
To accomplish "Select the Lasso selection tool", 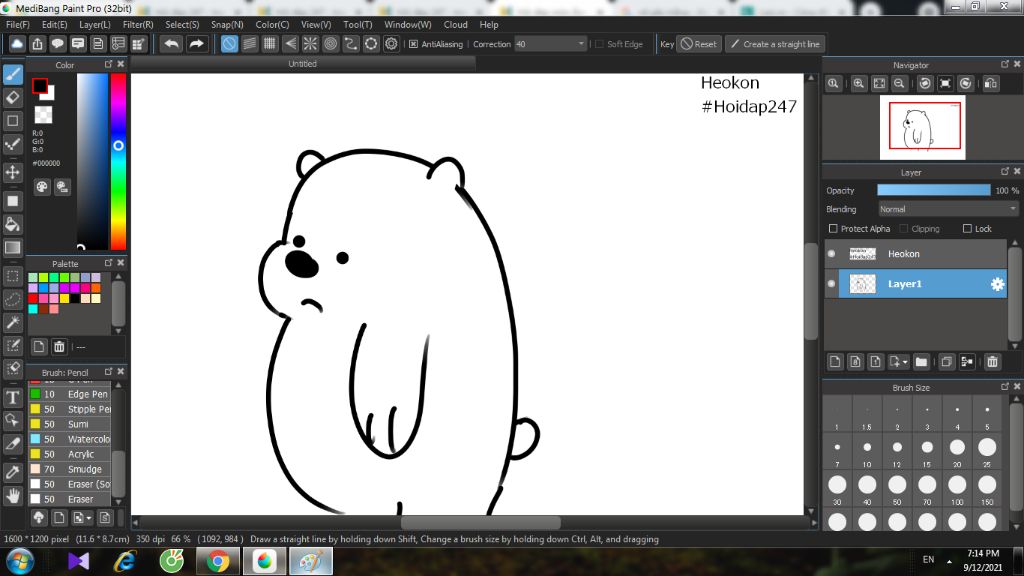I will pos(12,299).
